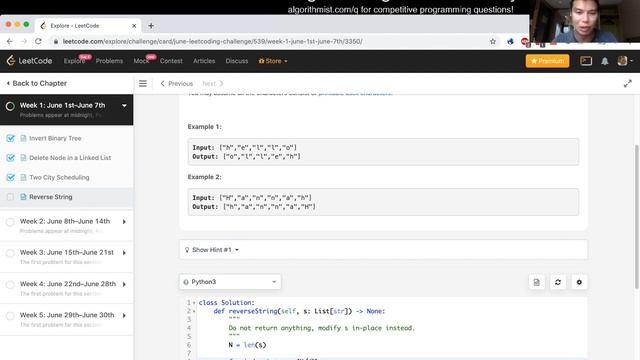The height and width of the screenshot is (360, 640).
Task: Click the Week 4 progress circle
Action: (x=10, y=284)
